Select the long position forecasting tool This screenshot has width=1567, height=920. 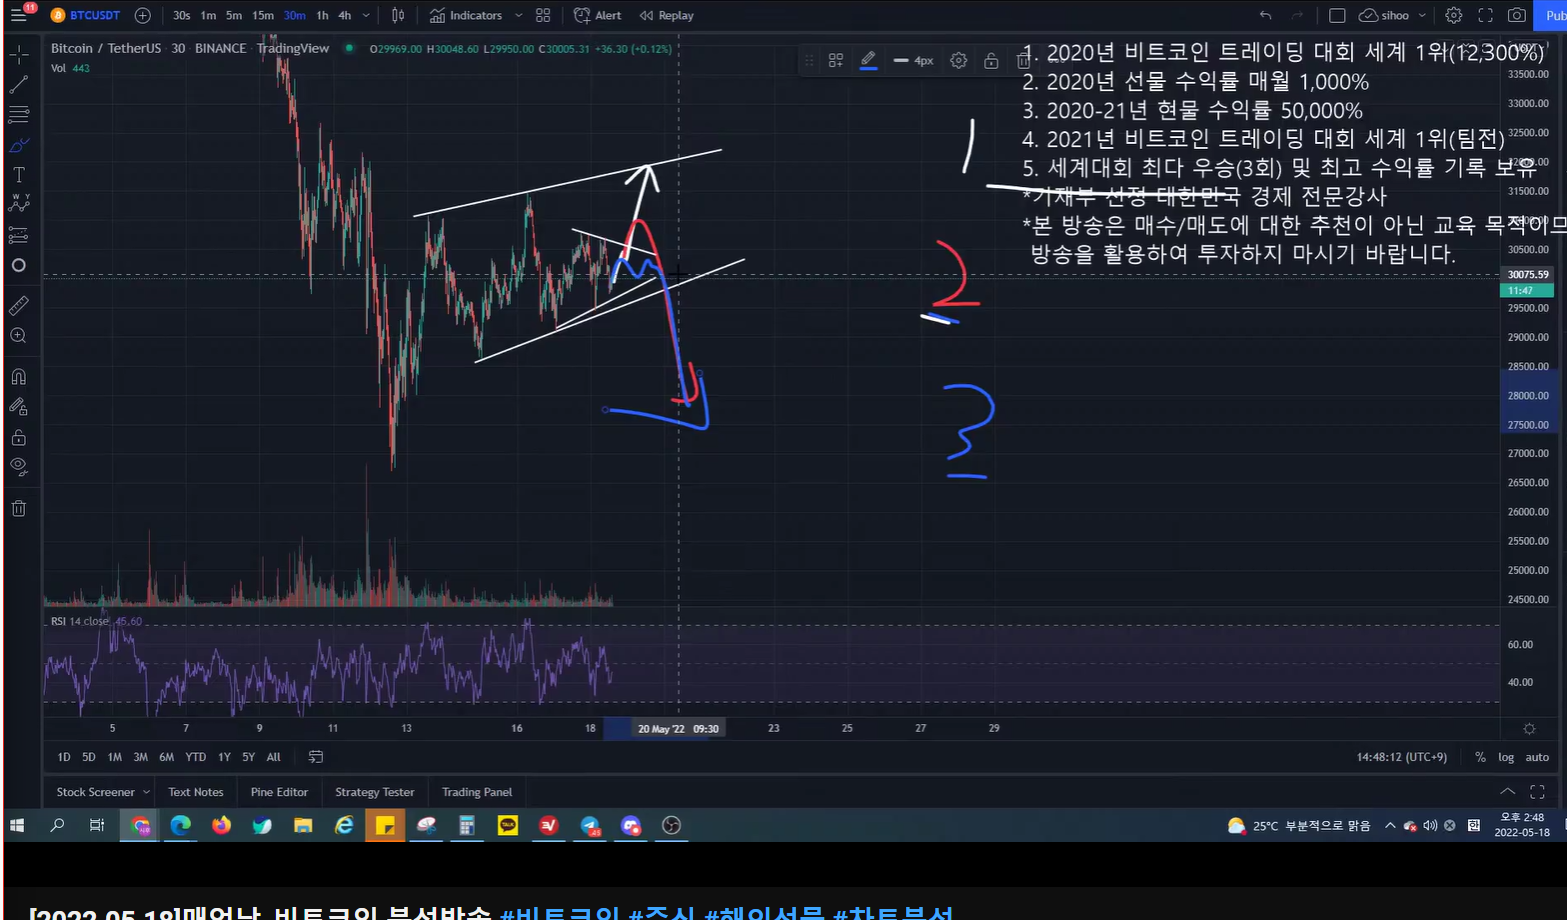[19, 235]
